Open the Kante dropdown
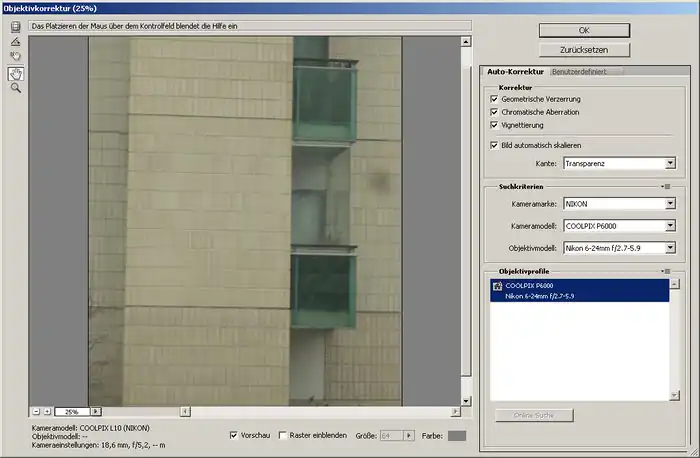 619,162
